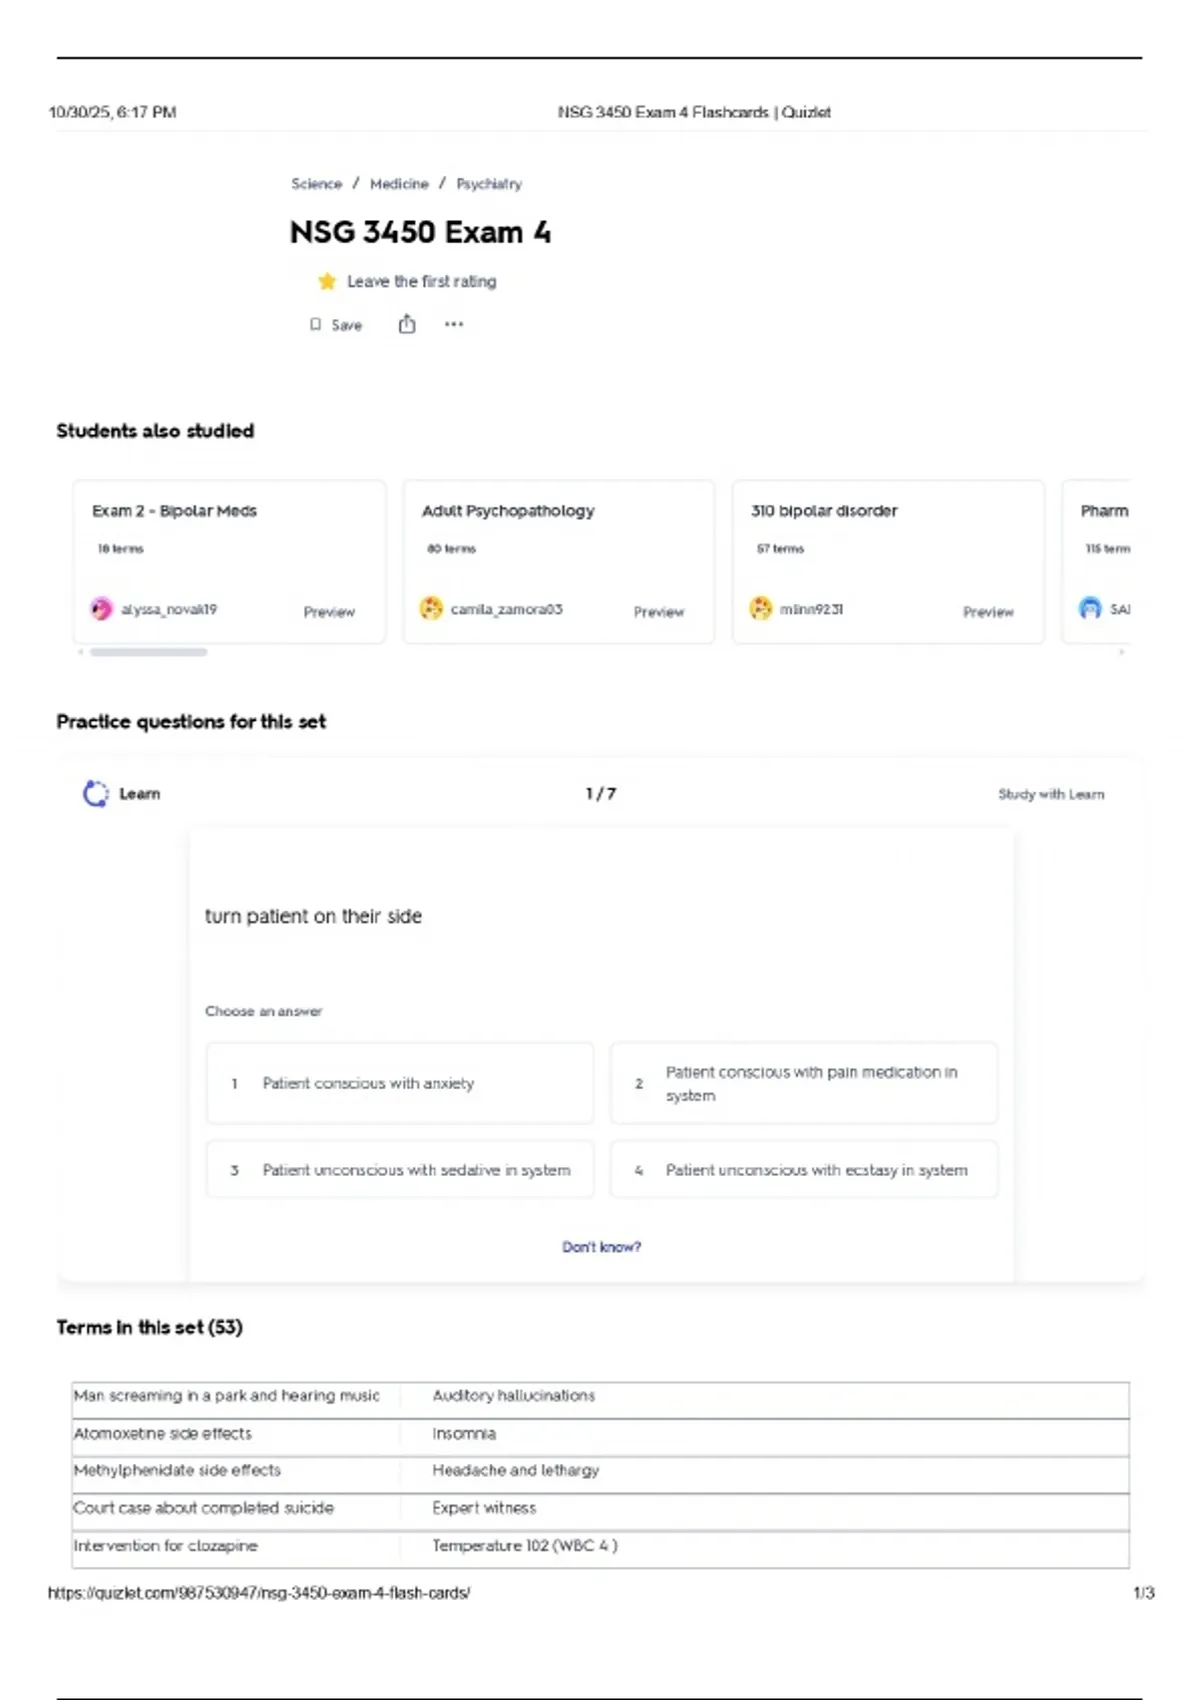This screenshot has width=1200, height=1700.
Task: Click alyssa_novak19's profile avatar
Action: coord(102,609)
